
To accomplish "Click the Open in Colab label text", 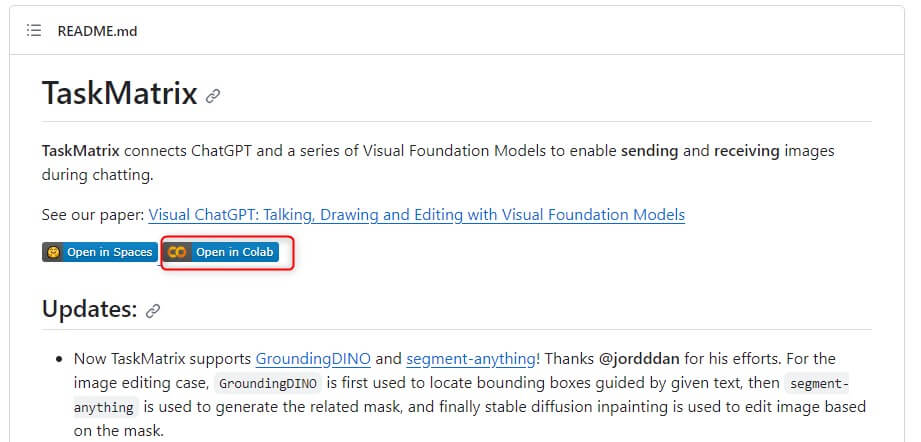I will [234, 252].
